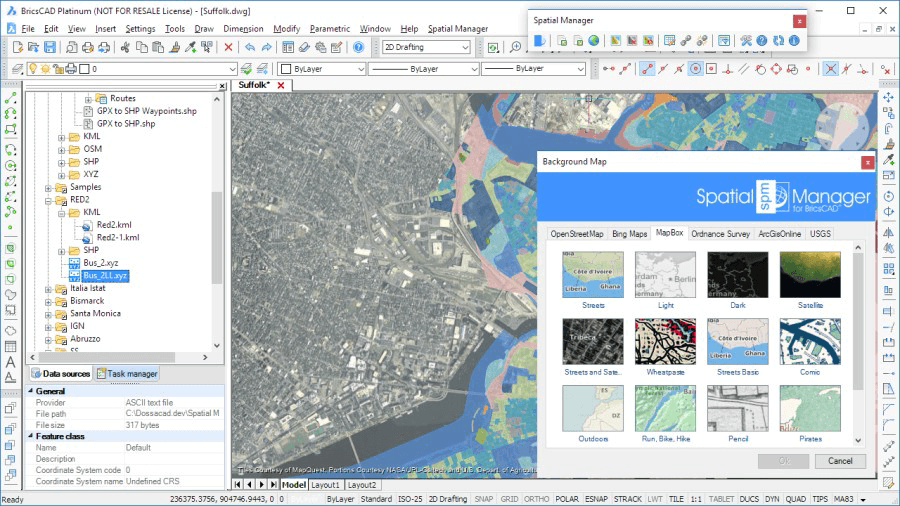Switch to the OpenStreetMap tab

[x=577, y=234]
